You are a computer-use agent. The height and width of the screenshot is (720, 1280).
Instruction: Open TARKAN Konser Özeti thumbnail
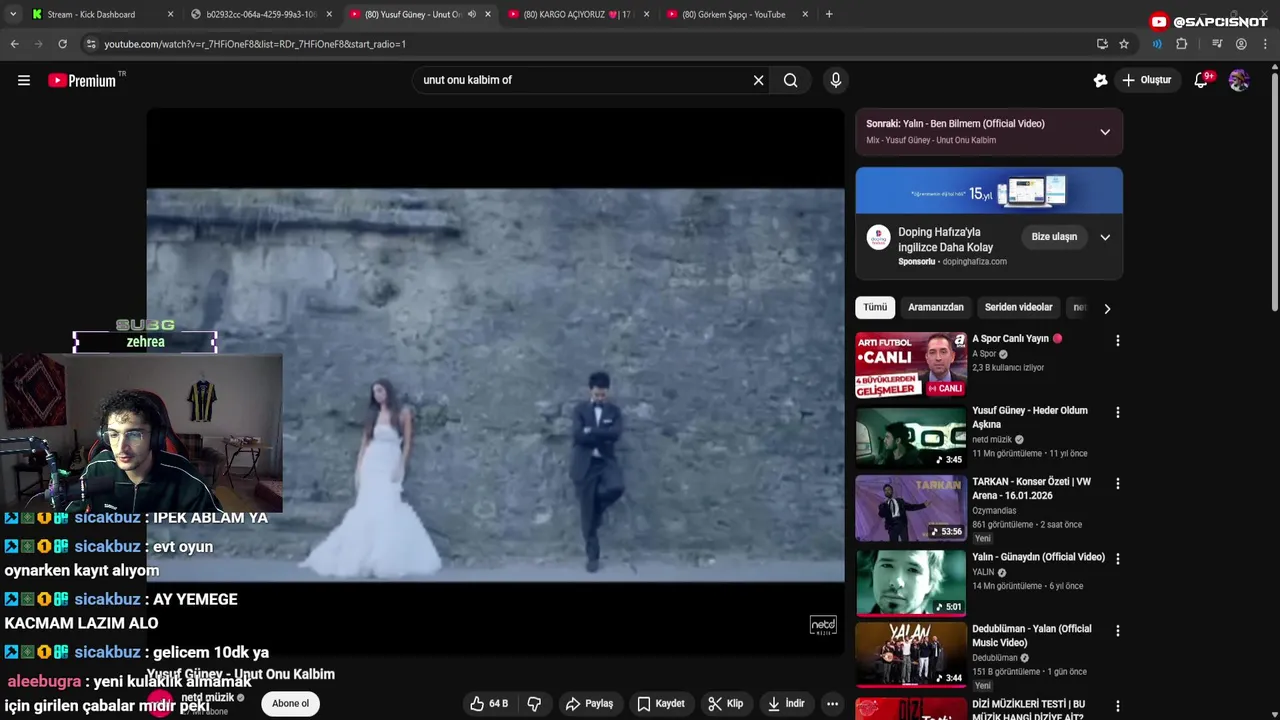911,508
